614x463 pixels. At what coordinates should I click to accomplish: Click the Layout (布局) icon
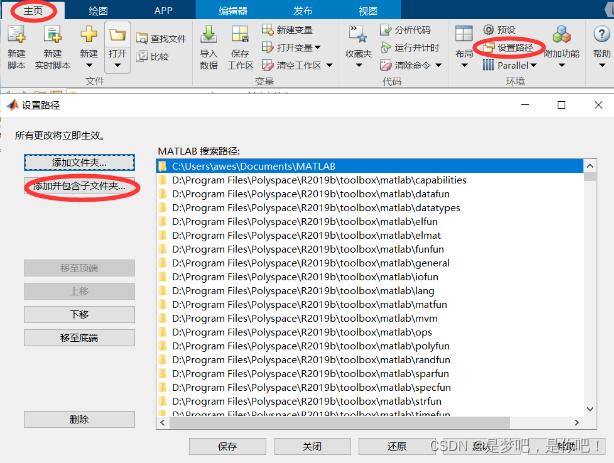(464, 34)
